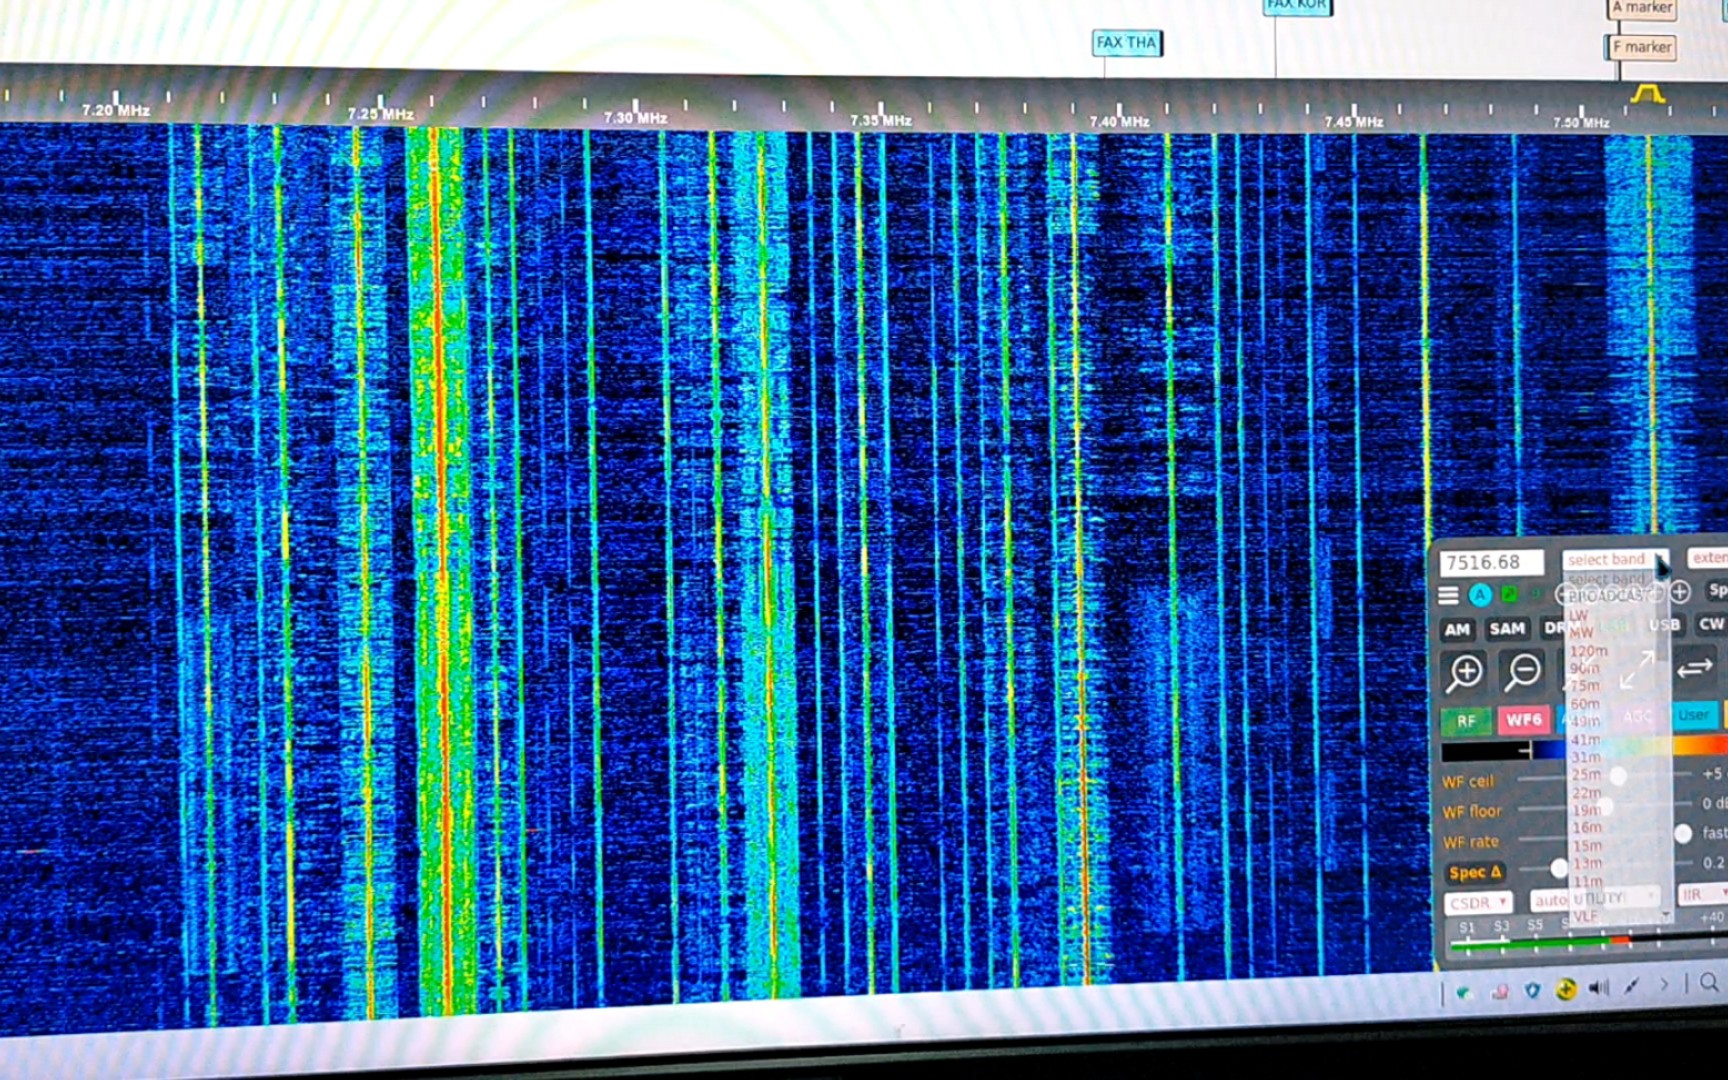The height and width of the screenshot is (1080, 1728).
Task: Click the 7.30 MHz label on frequency scale
Action: pos(636,118)
